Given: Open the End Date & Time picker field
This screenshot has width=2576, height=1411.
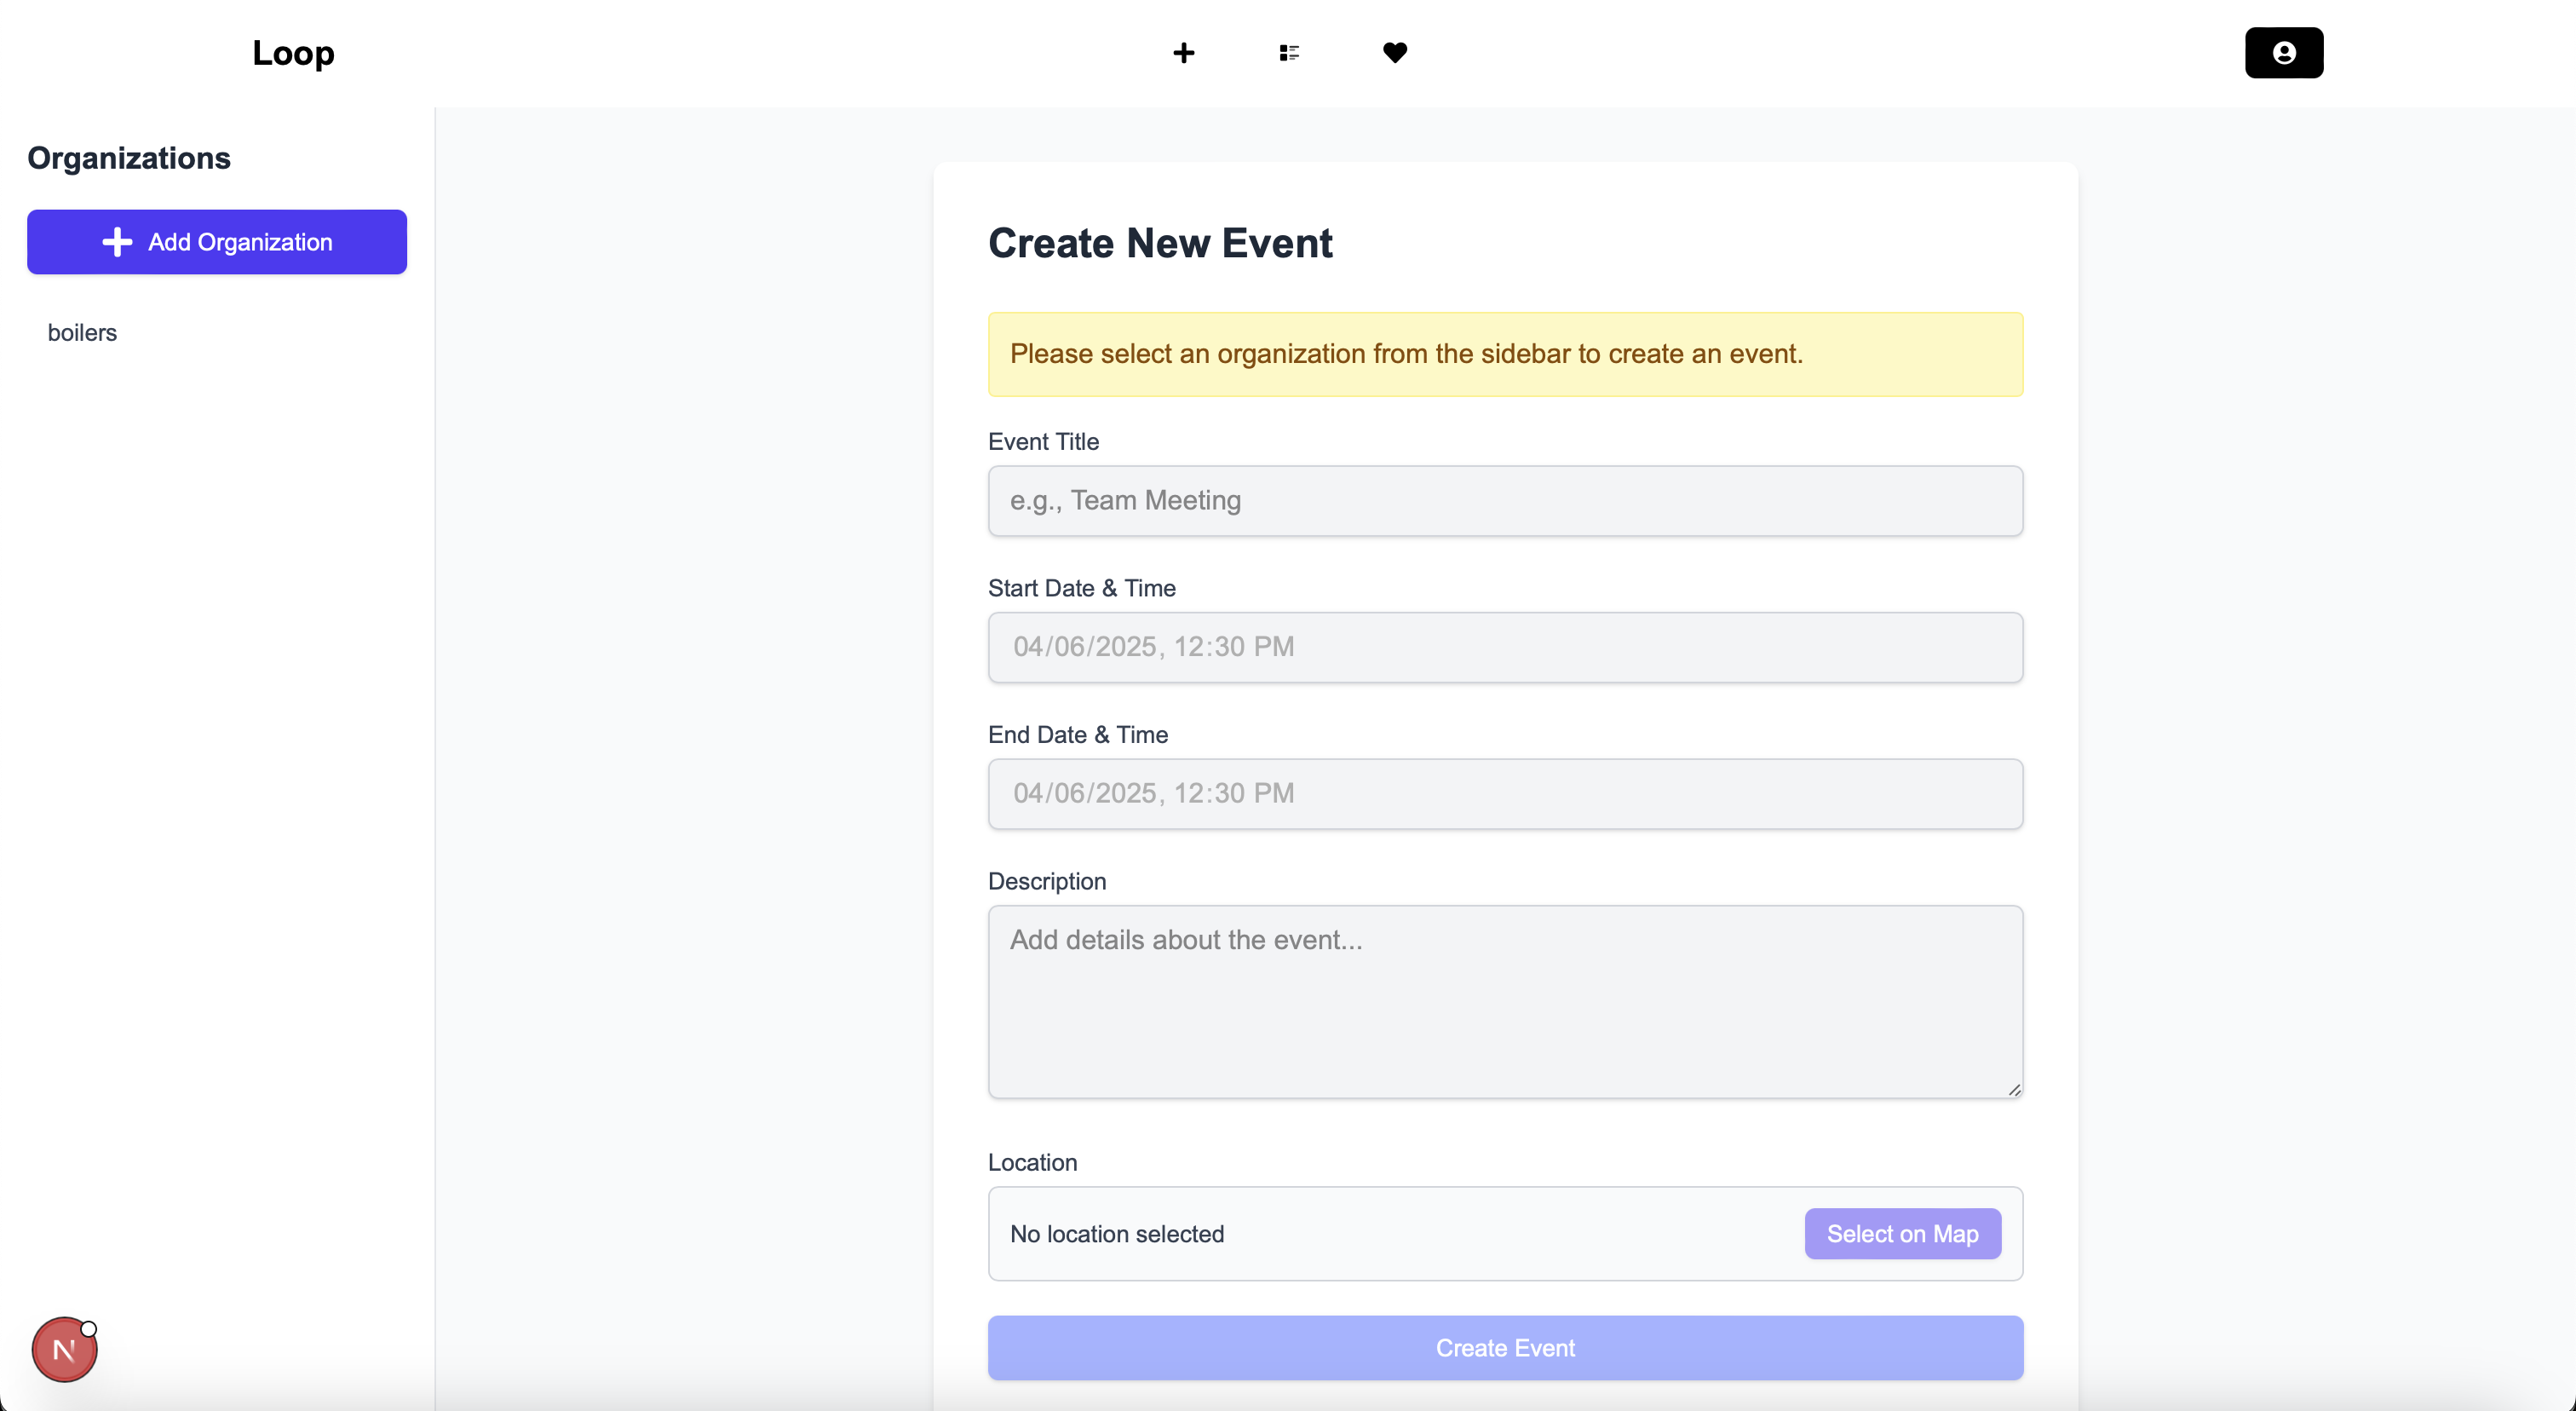Looking at the screenshot, I should click(1505, 793).
